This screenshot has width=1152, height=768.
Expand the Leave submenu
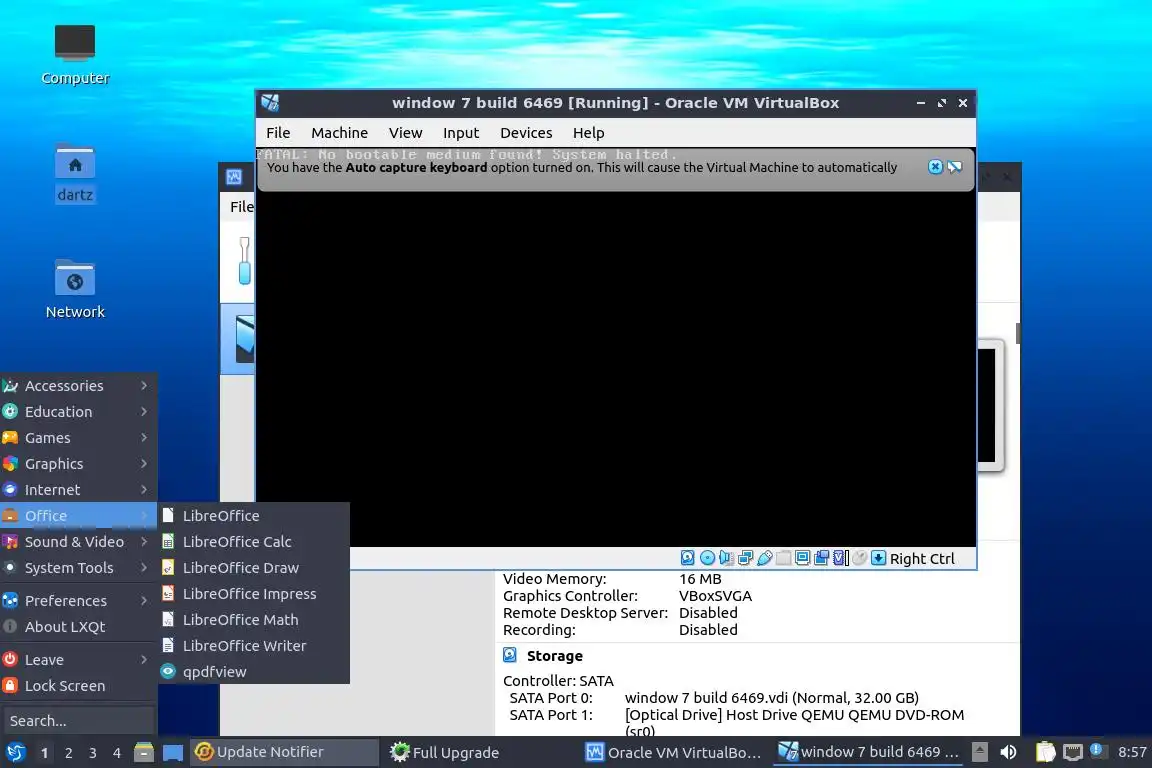click(x=79, y=660)
